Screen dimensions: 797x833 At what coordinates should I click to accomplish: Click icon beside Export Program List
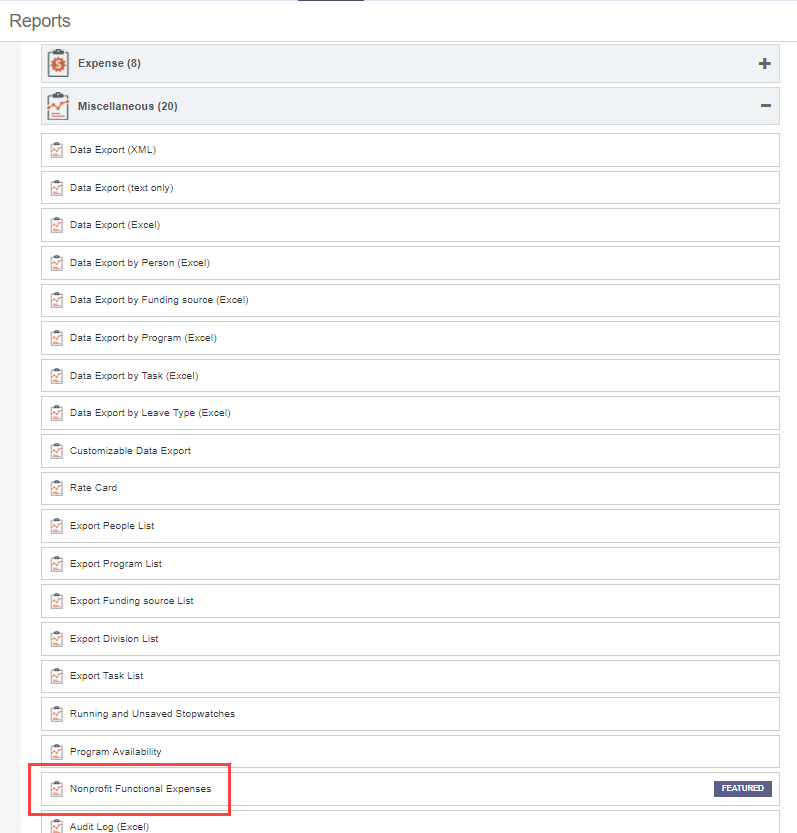[57, 564]
